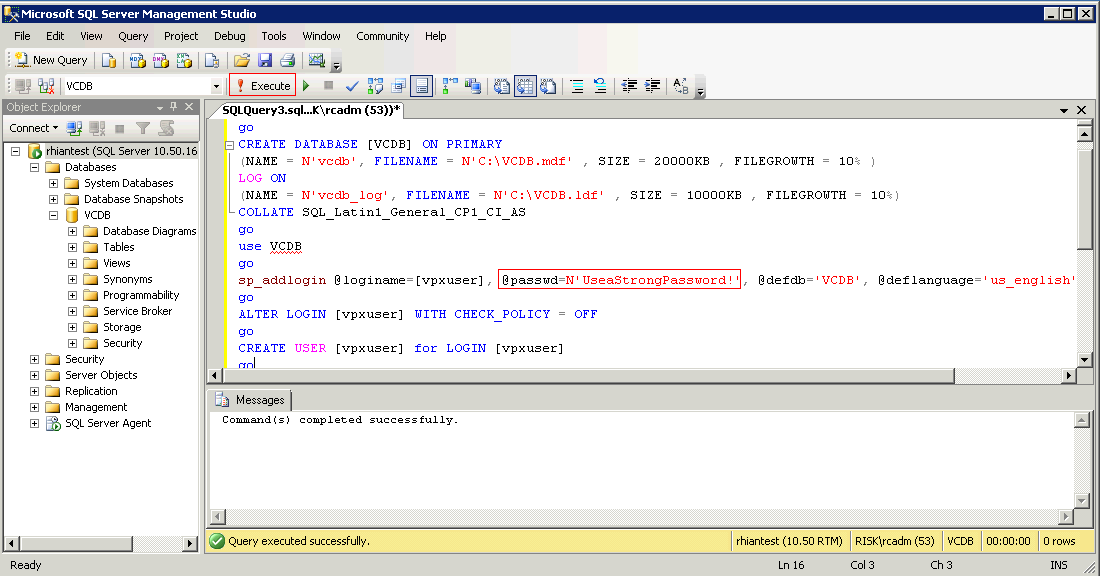Click 'rhiantest (10.50 RTM)' status entry

[x=789, y=541]
